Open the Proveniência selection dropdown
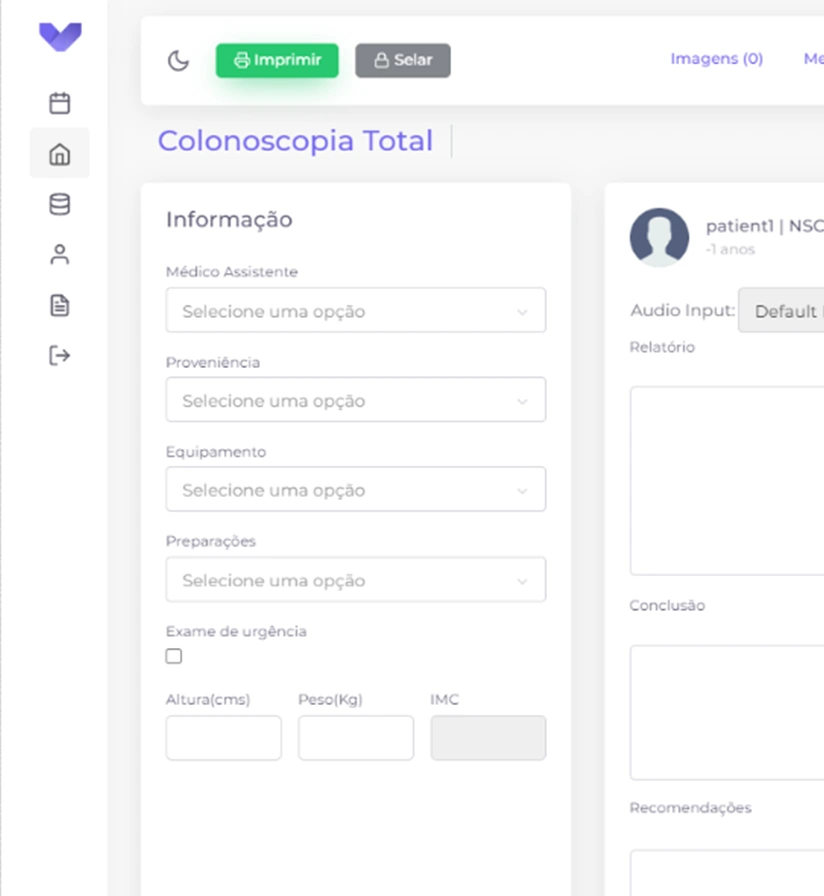Screen dimensions: 824x896 [x=355, y=400]
